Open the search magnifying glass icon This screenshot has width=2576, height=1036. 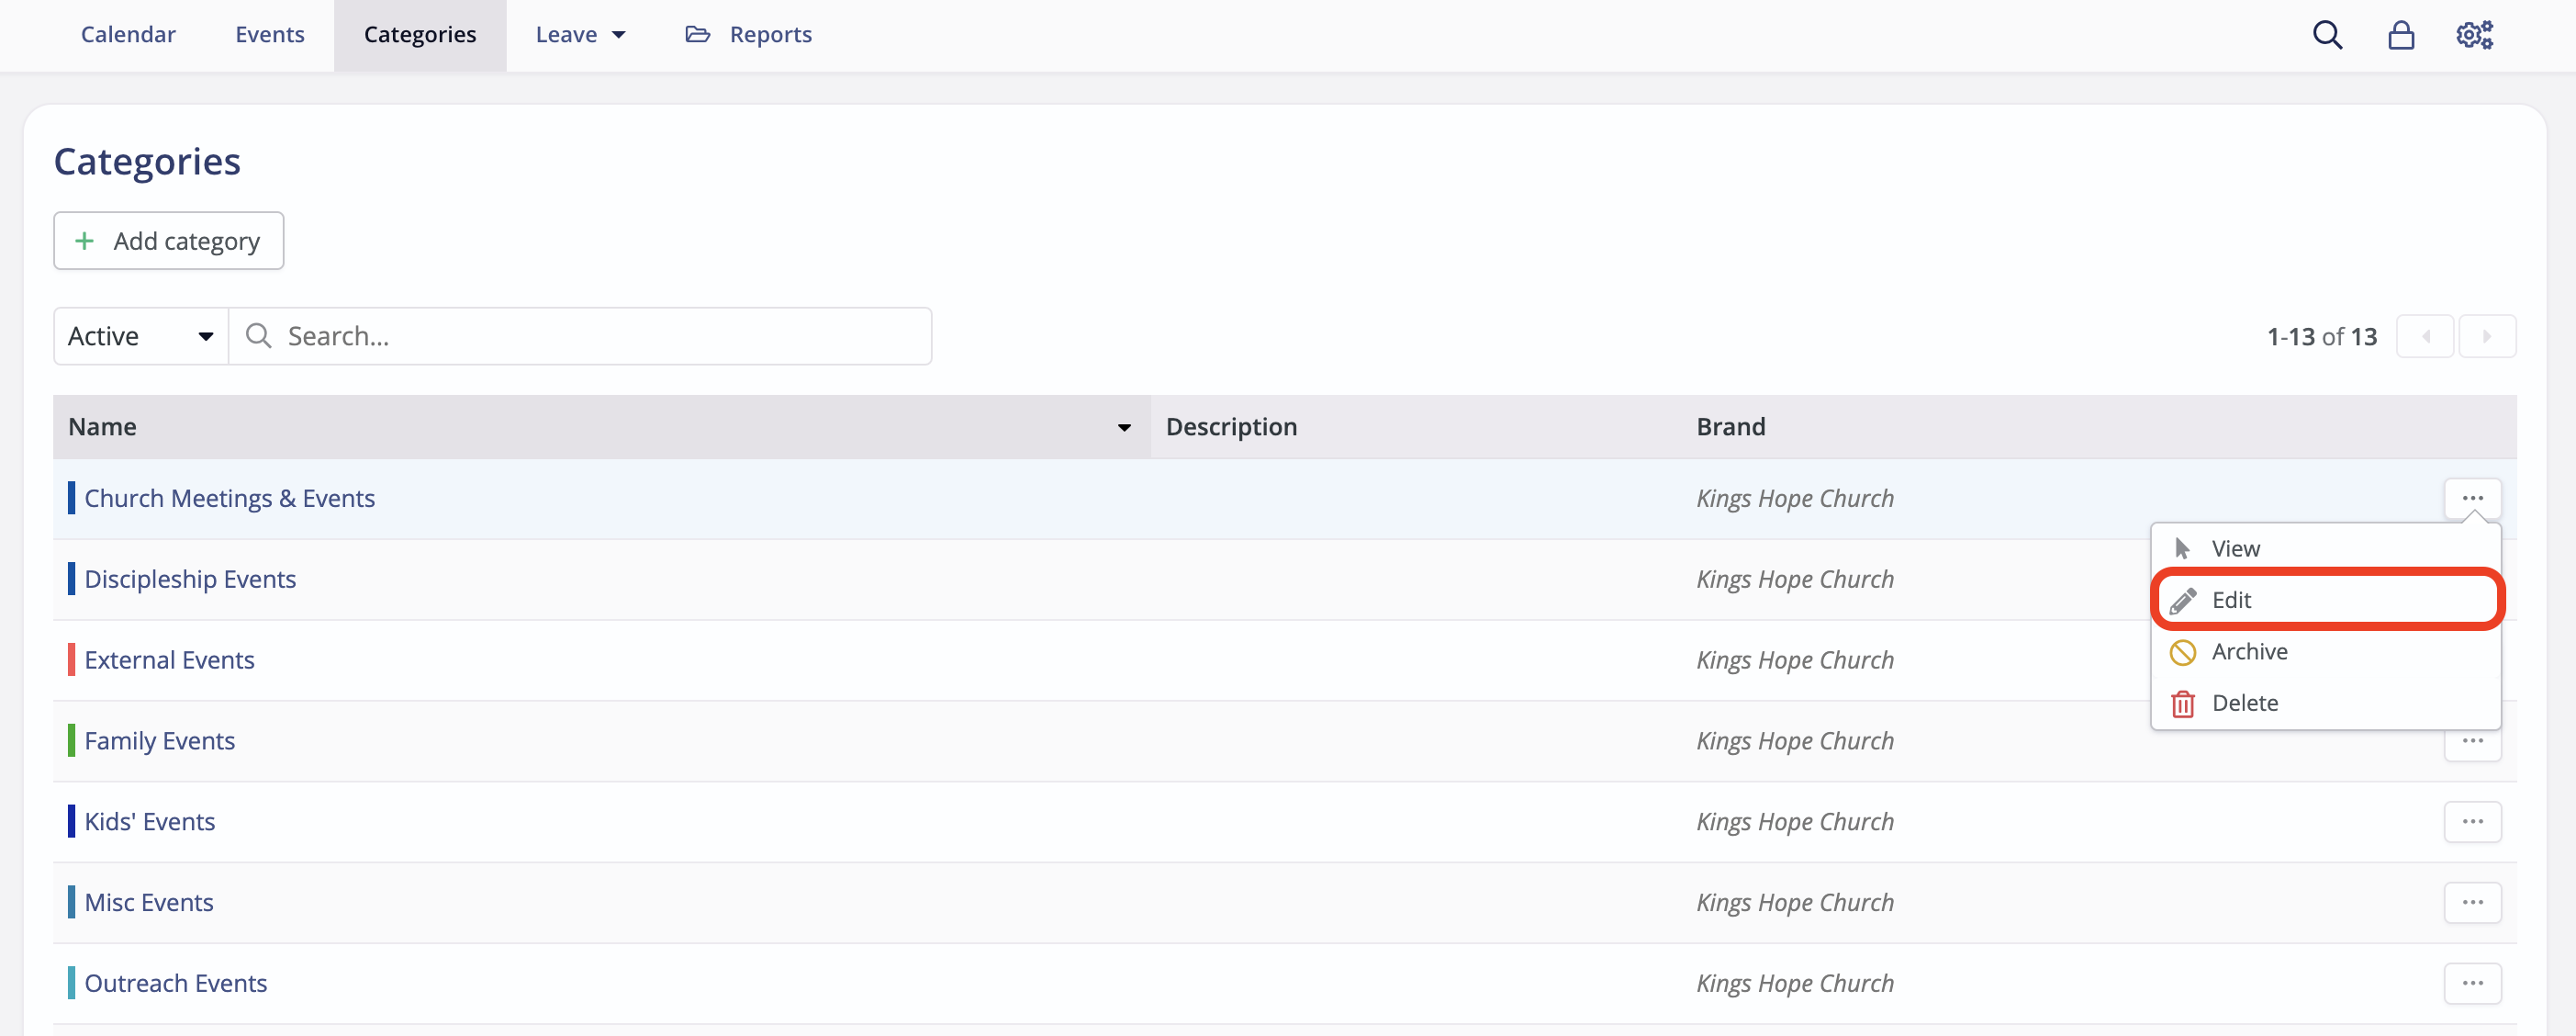click(x=2327, y=34)
